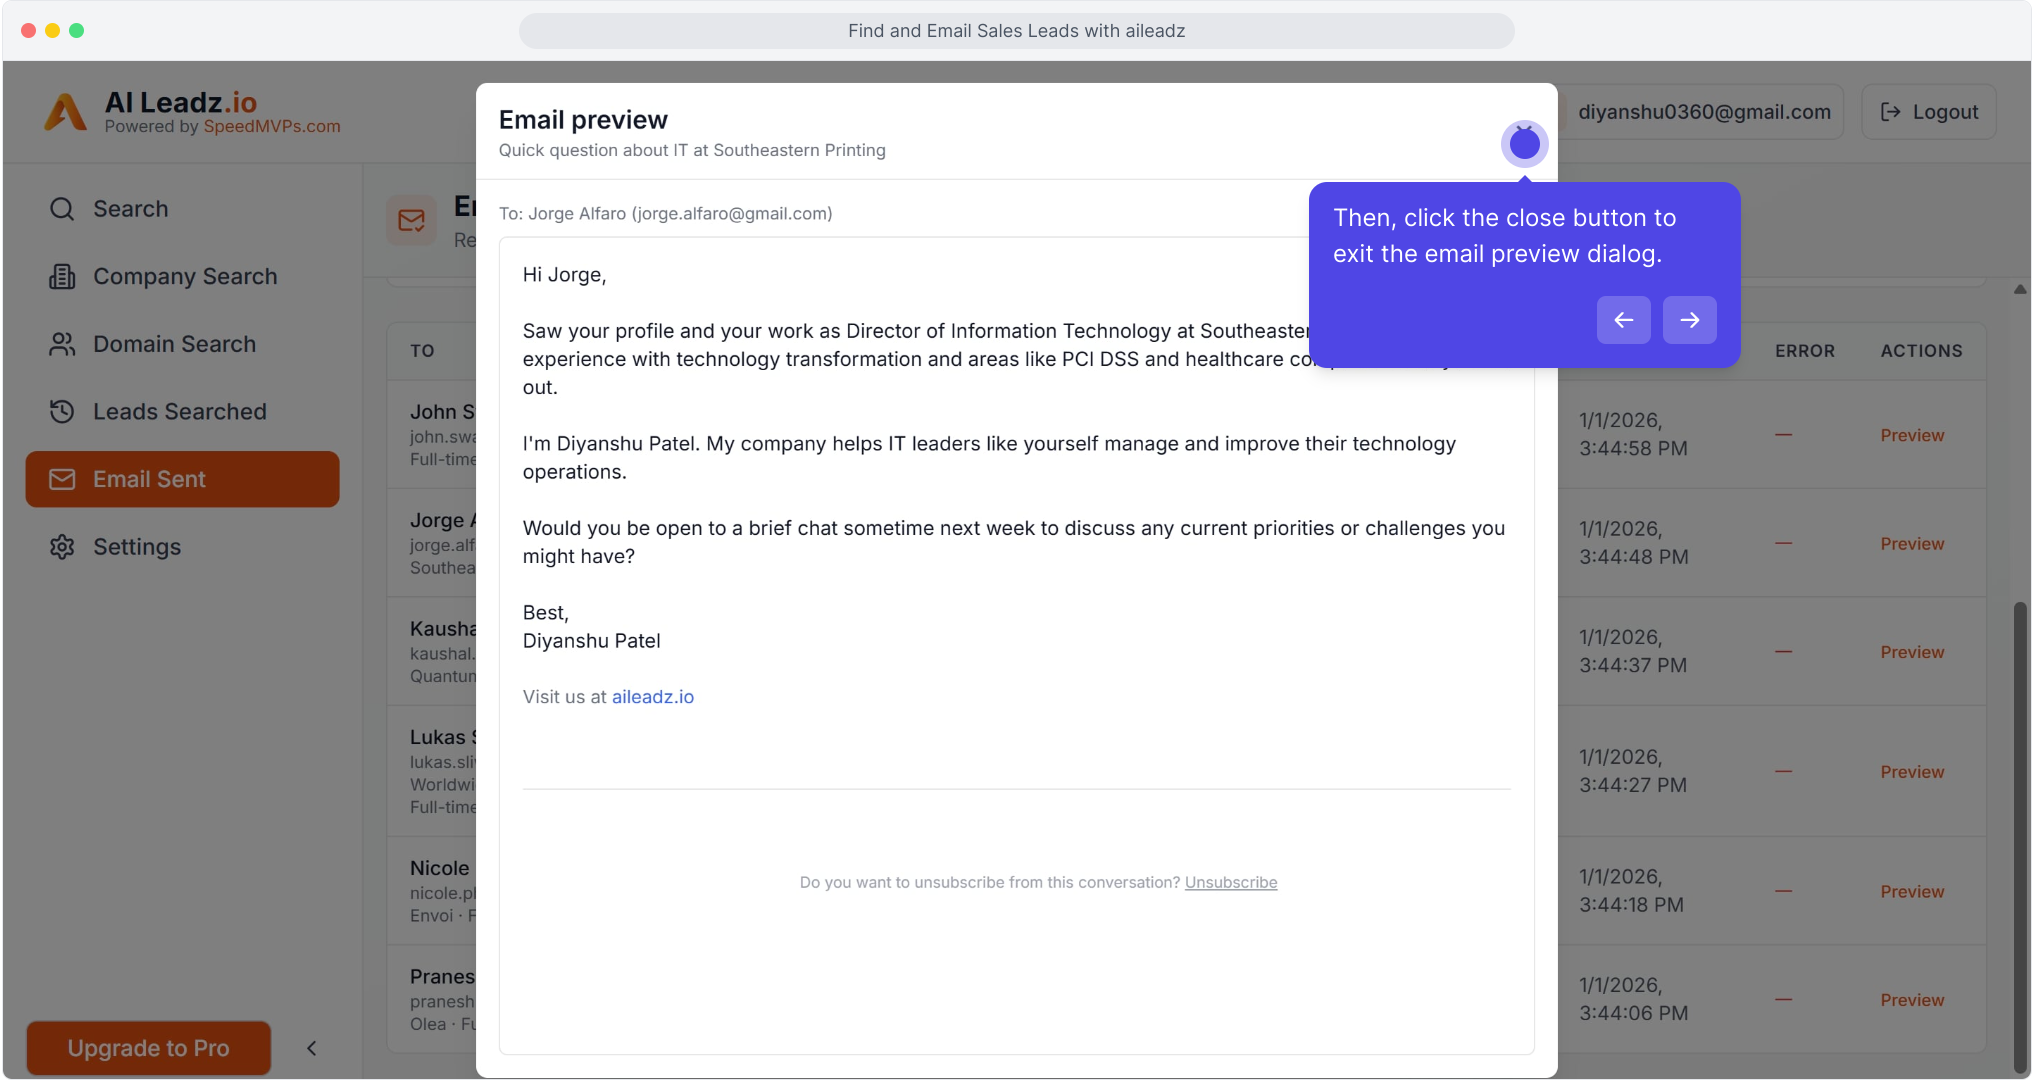
Task: Click the Logout button
Action: (1928, 112)
